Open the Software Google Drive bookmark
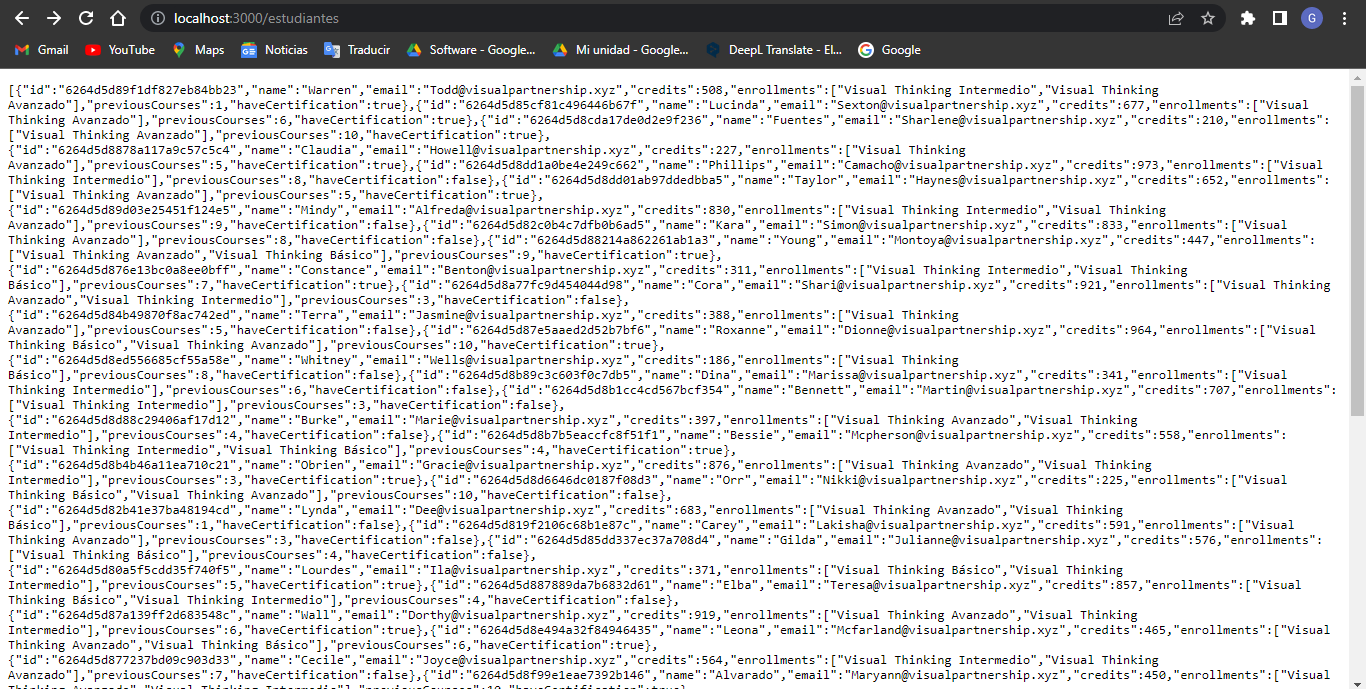Viewport: 1366px width, 689px height. (471, 50)
